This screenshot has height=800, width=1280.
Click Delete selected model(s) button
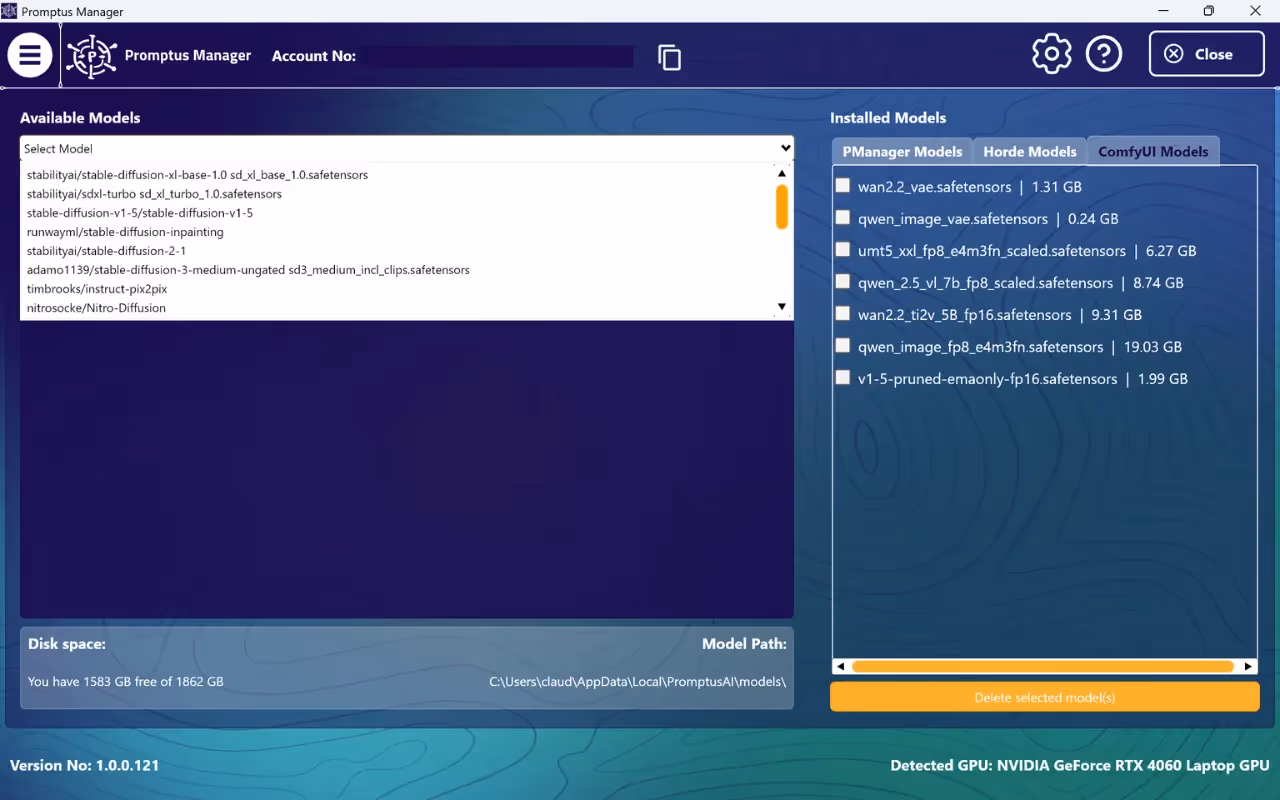click(x=1045, y=697)
